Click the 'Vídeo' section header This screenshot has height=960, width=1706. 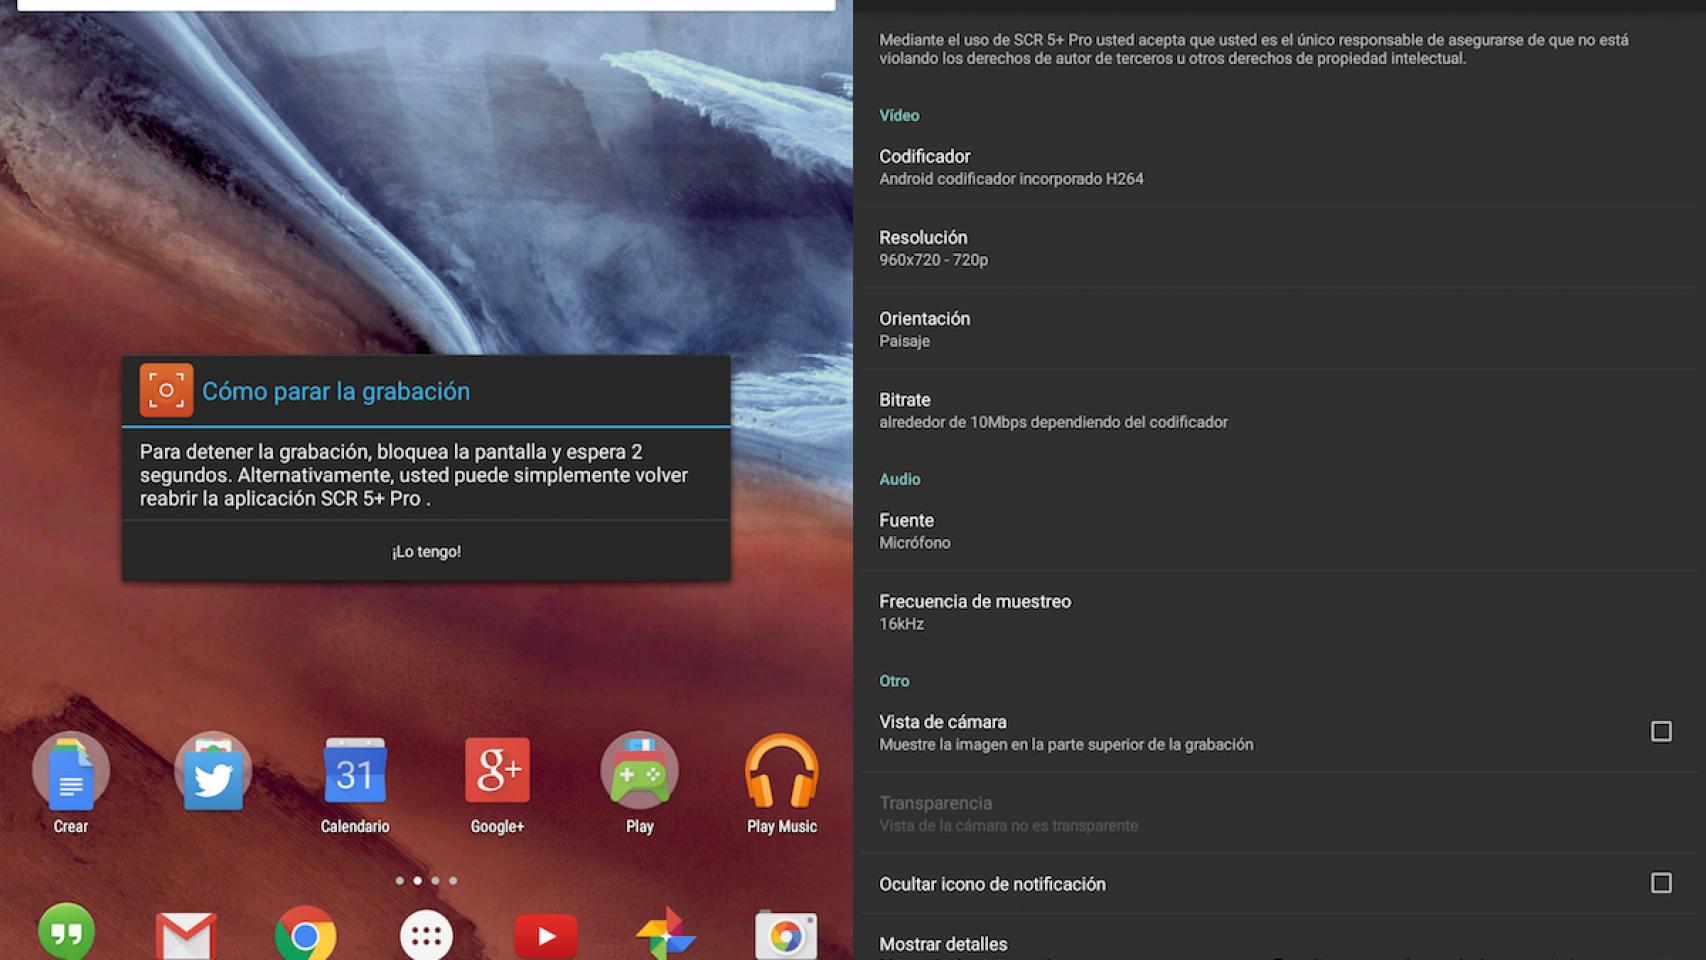click(x=899, y=115)
